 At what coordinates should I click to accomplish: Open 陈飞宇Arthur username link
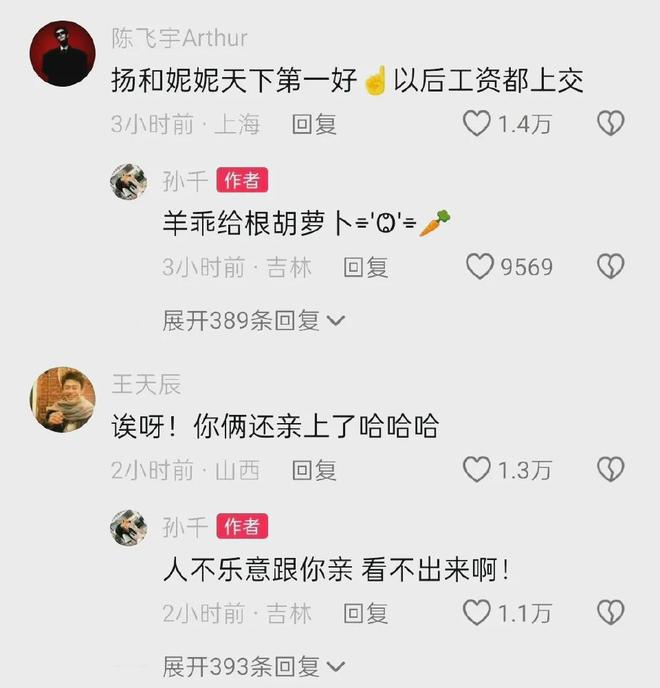[x=179, y=38]
